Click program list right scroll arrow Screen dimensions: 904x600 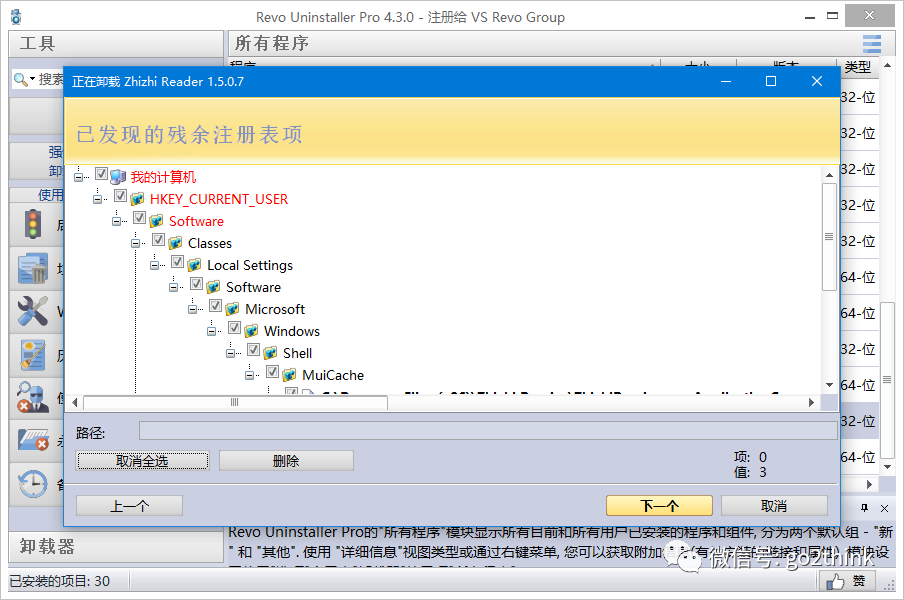(869, 484)
